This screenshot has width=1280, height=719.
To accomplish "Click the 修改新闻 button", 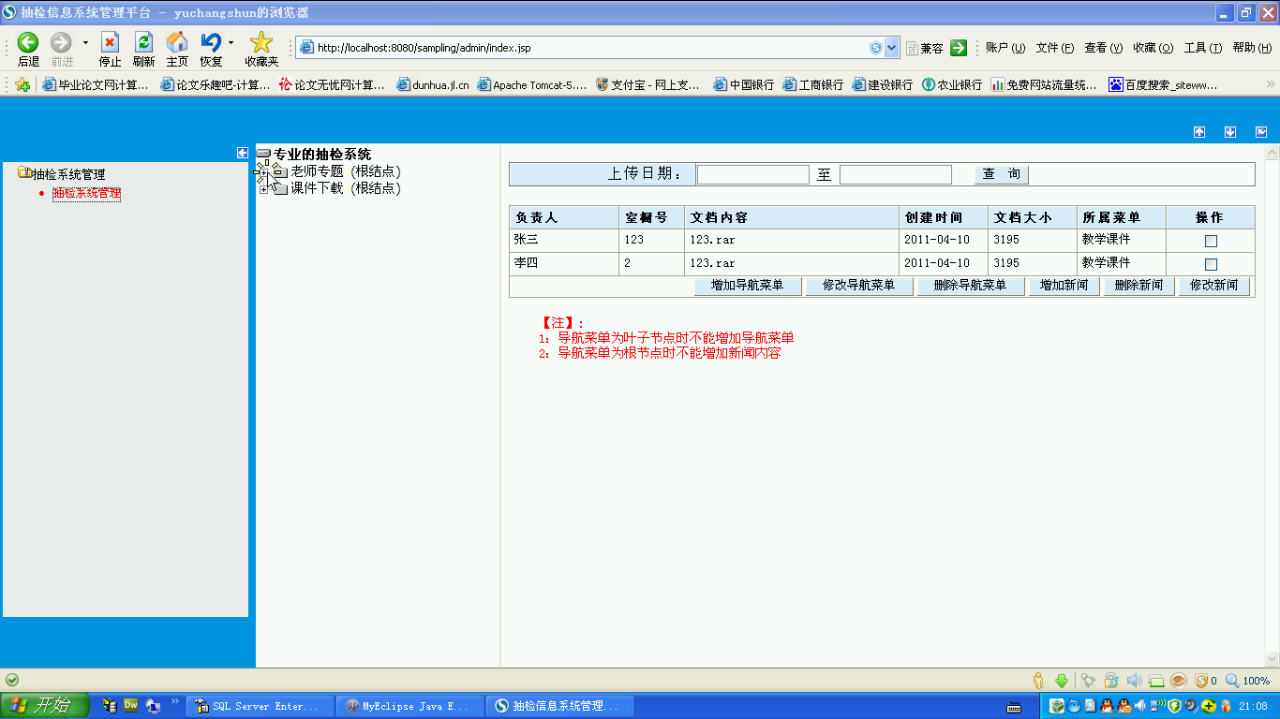I will coord(1214,286).
